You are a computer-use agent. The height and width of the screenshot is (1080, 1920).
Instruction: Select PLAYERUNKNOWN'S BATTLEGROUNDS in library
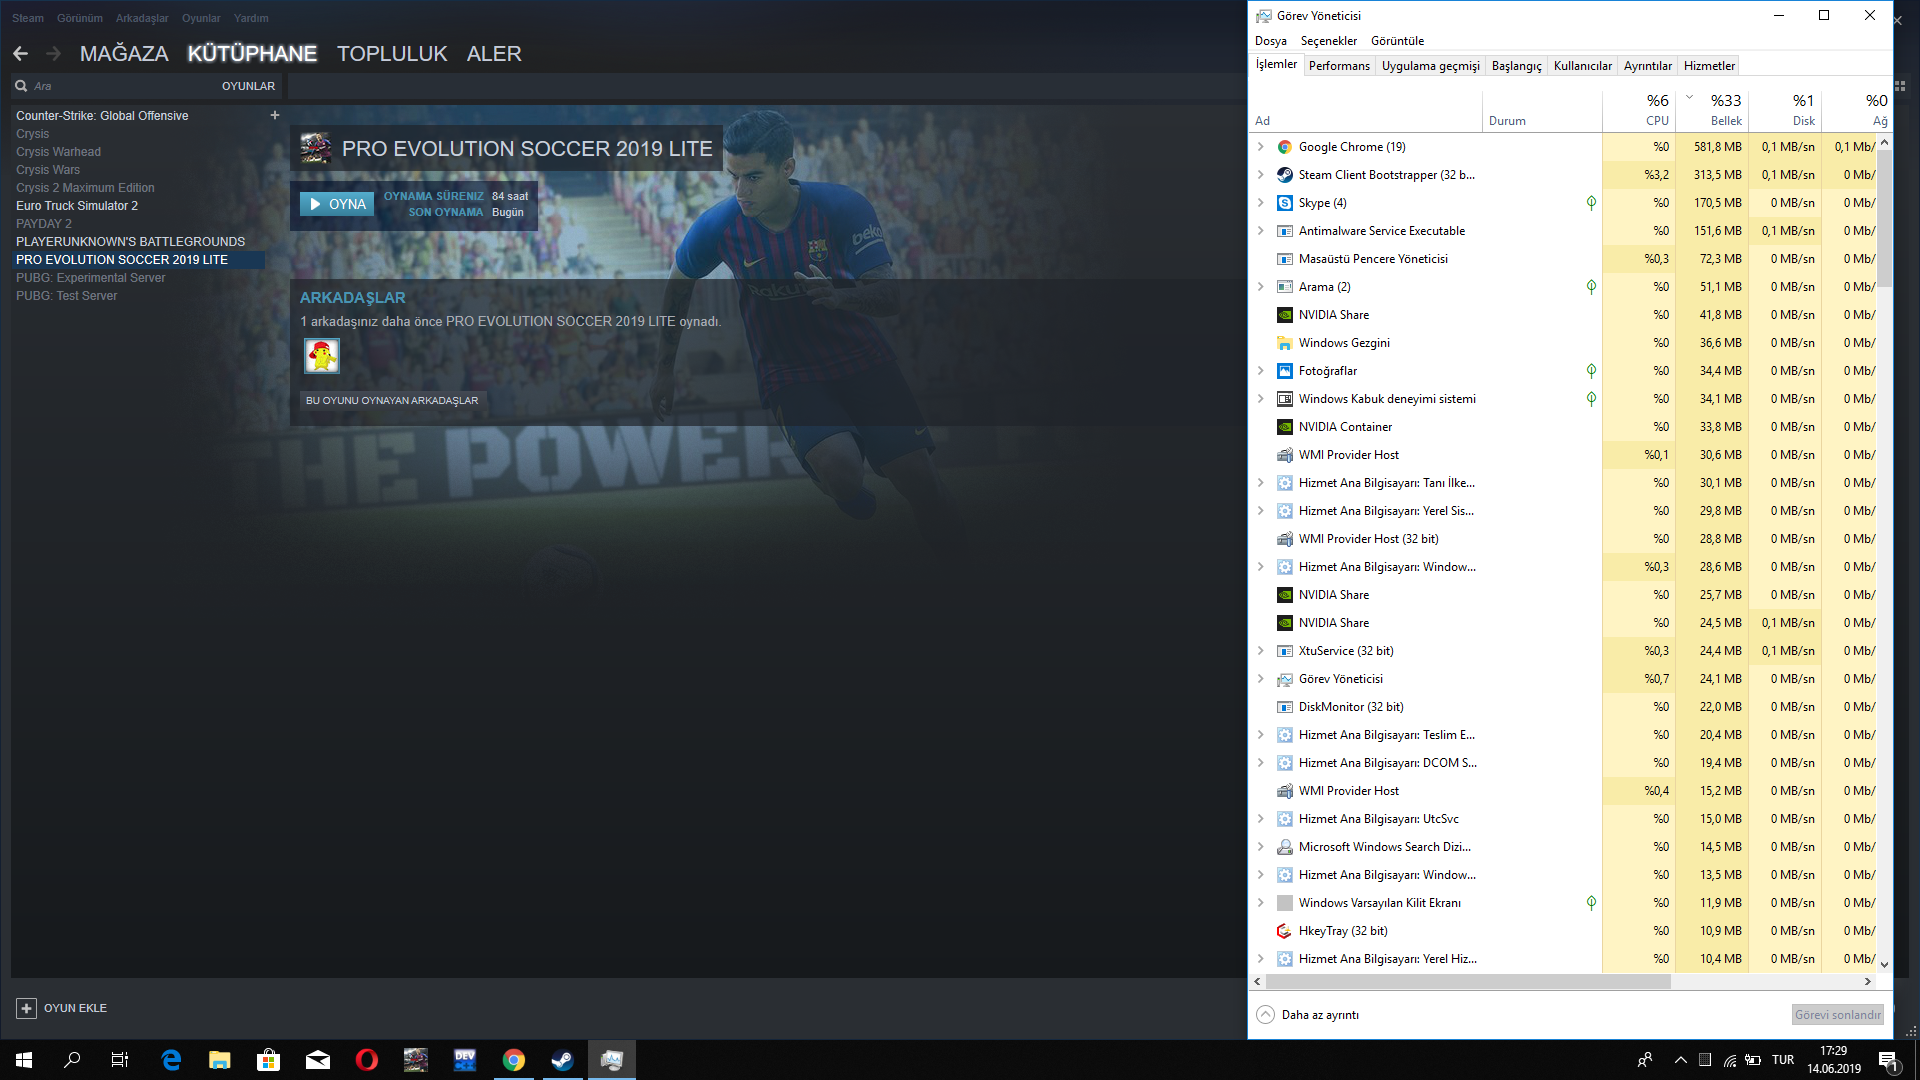coord(130,242)
